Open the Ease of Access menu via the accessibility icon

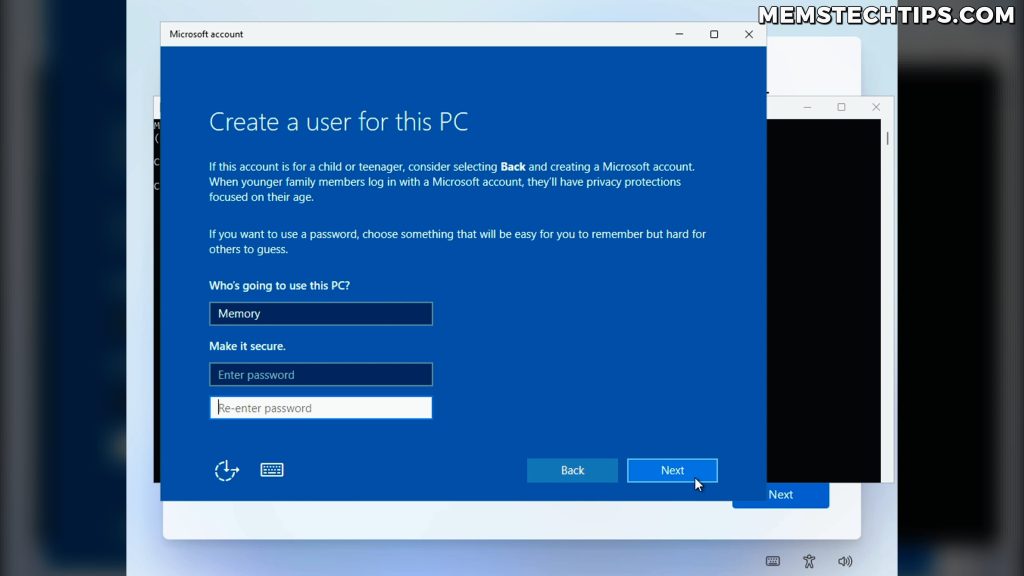click(809, 561)
